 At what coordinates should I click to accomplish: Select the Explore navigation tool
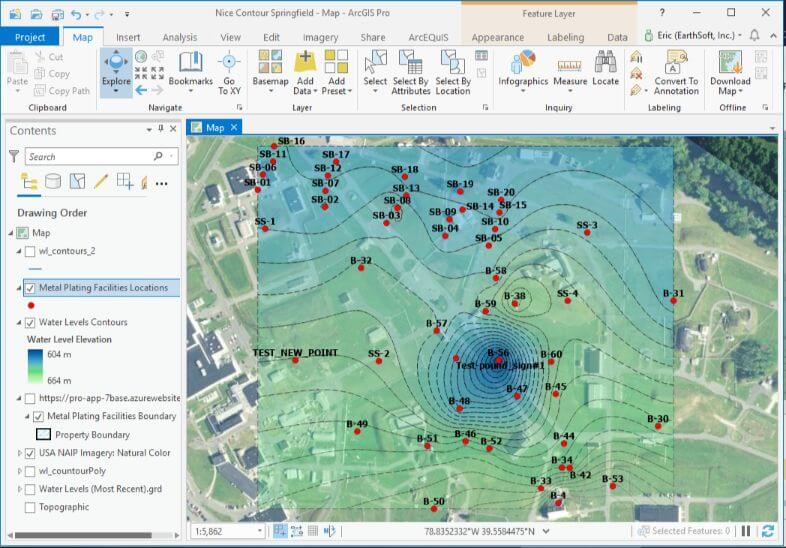pos(116,72)
